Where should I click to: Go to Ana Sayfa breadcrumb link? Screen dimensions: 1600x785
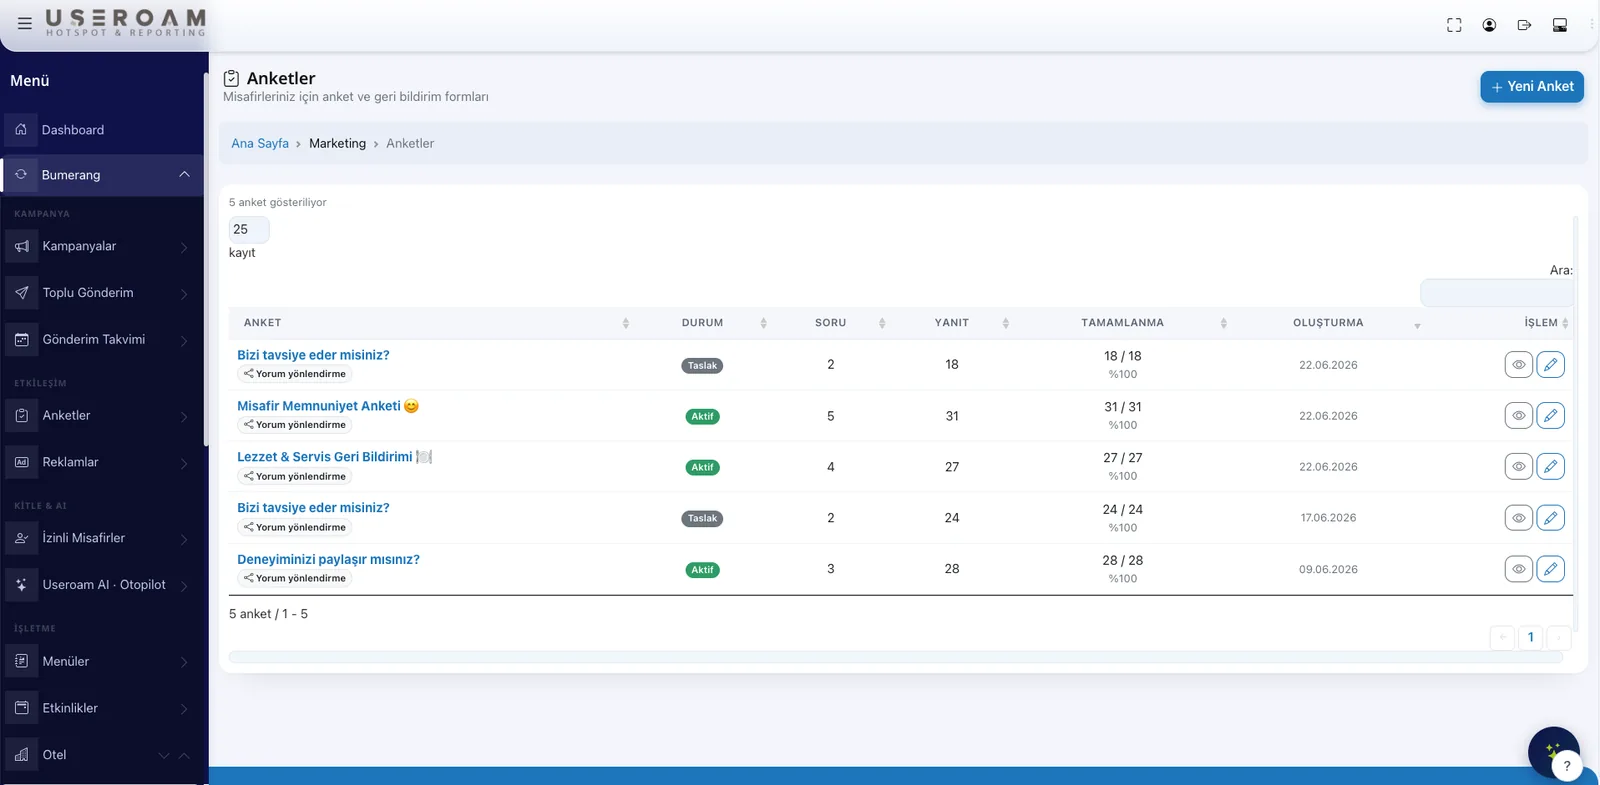(x=260, y=143)
